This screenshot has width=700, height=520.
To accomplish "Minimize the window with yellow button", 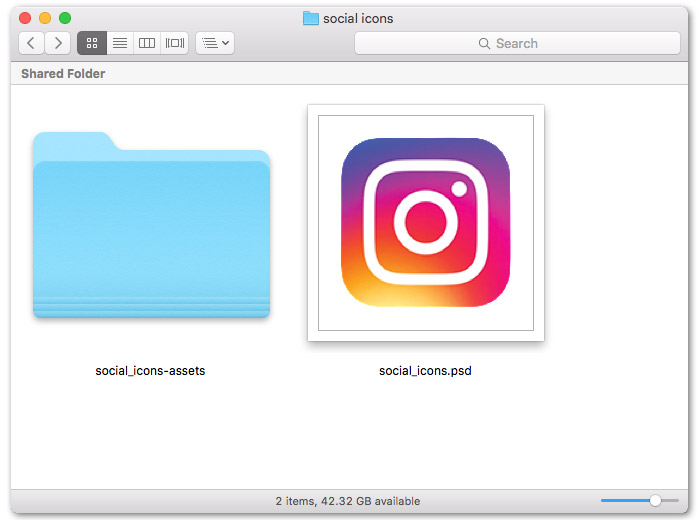I will click(45, 18).
